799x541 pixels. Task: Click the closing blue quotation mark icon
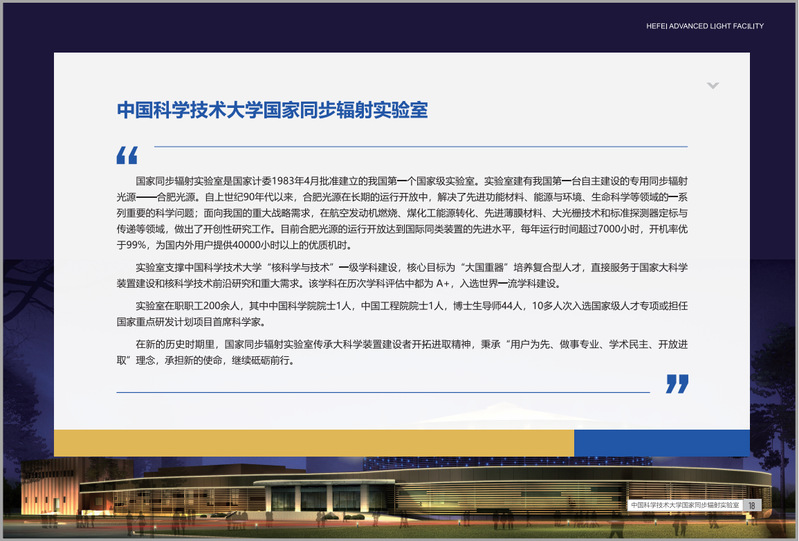[677, 384]
